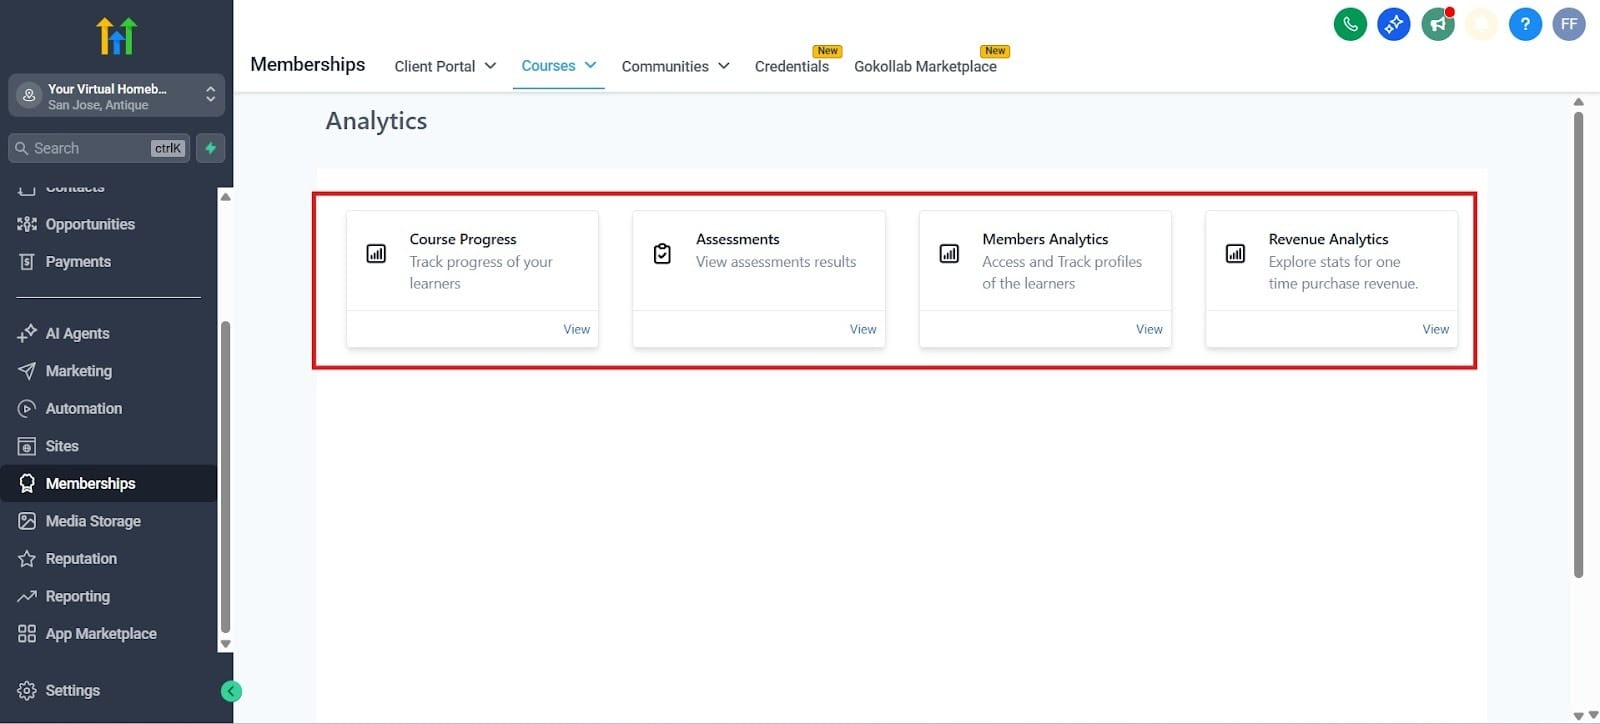The image size is (1600, 724).
Task: Expand the Client Portal dropdown chevron
Action: pyautogui.click(x=490, y=66)
